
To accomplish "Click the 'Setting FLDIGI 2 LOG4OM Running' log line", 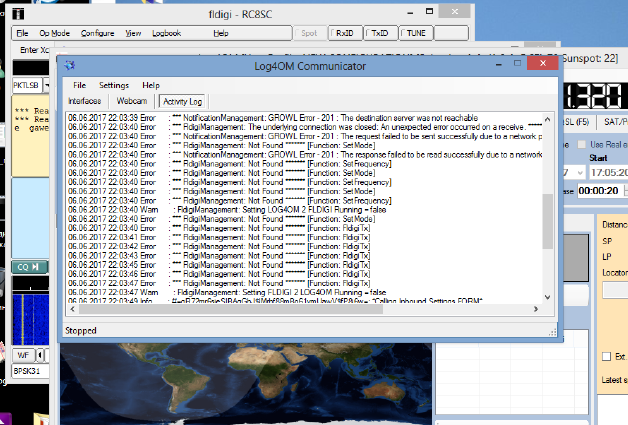I will tap(227, 292).
